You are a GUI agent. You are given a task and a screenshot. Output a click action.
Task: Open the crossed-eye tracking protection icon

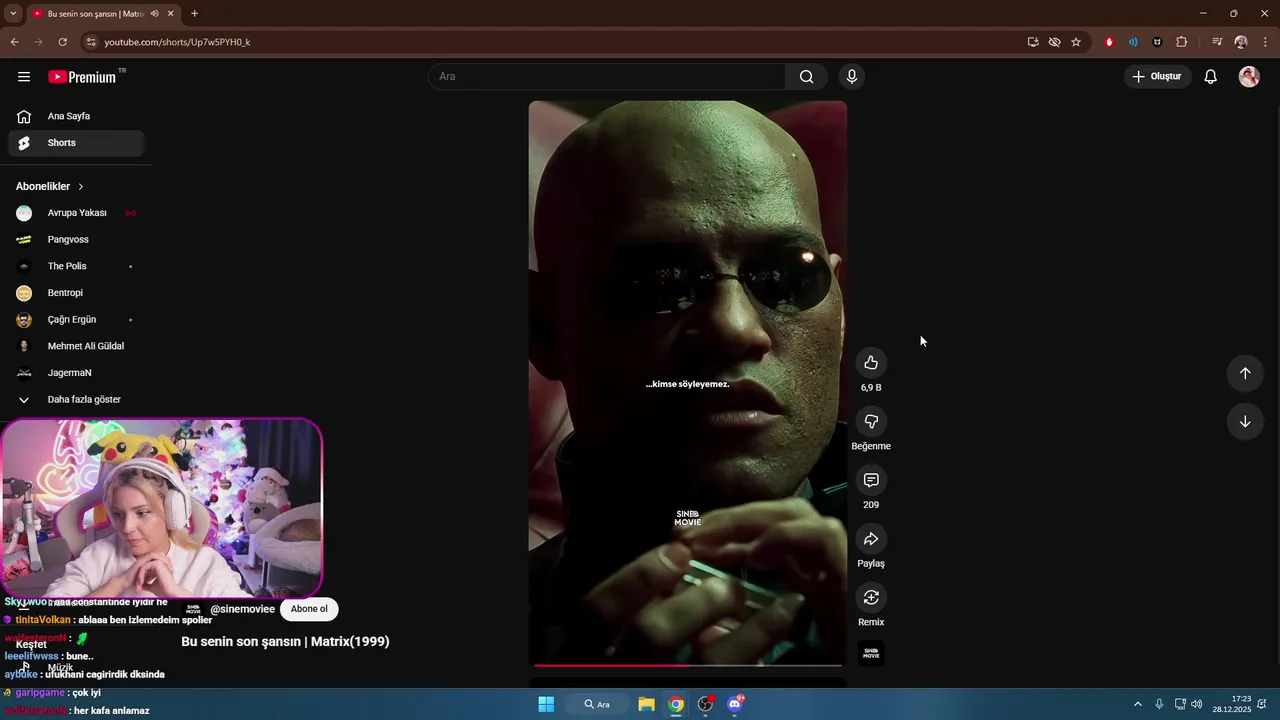[1054, 42]
